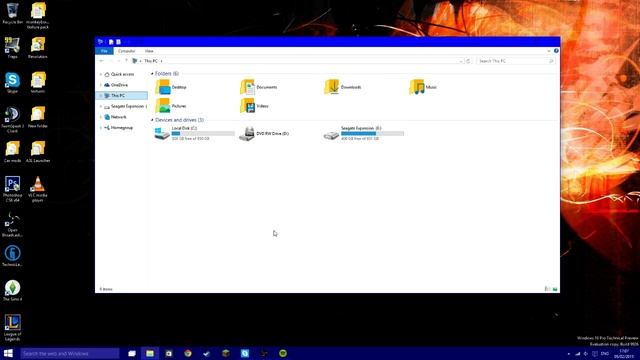Click the Back navigation arrow
This screenshot has height=360, width=640.
click(x=102, y=61)
